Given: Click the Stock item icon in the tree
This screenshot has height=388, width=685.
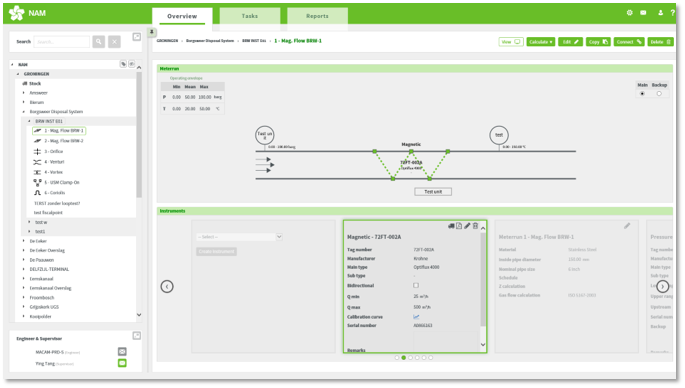Looking at the screenshot, I should click(25, 83).
